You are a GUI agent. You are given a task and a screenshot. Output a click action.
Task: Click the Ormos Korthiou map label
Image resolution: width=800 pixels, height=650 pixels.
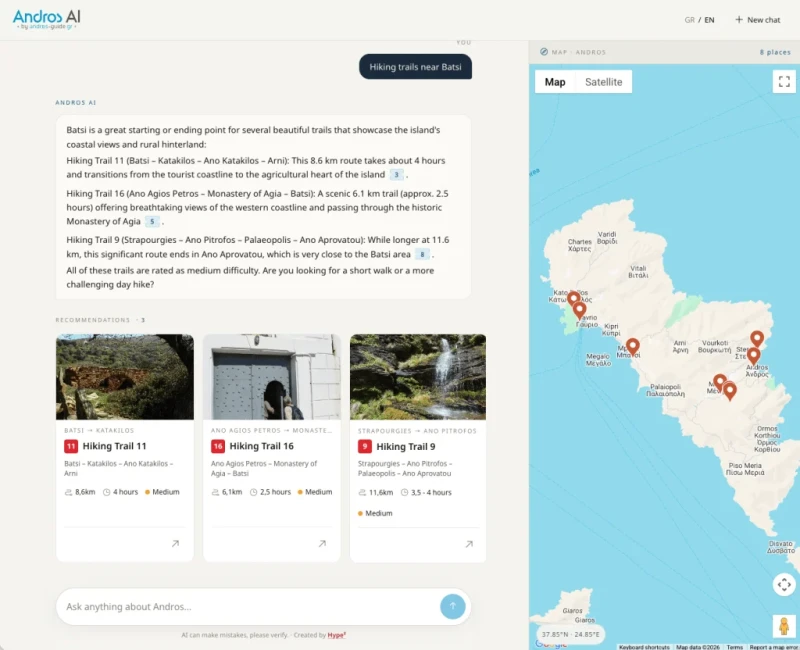point(767,439)
